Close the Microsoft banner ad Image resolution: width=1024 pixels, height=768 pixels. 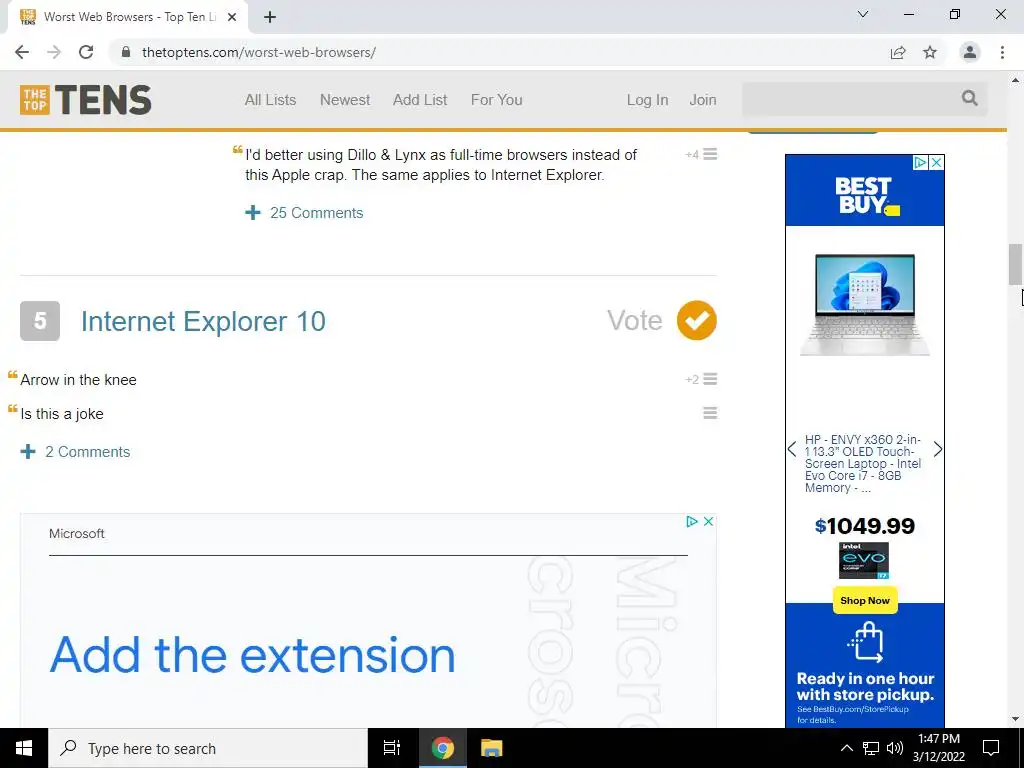(708, 521)
